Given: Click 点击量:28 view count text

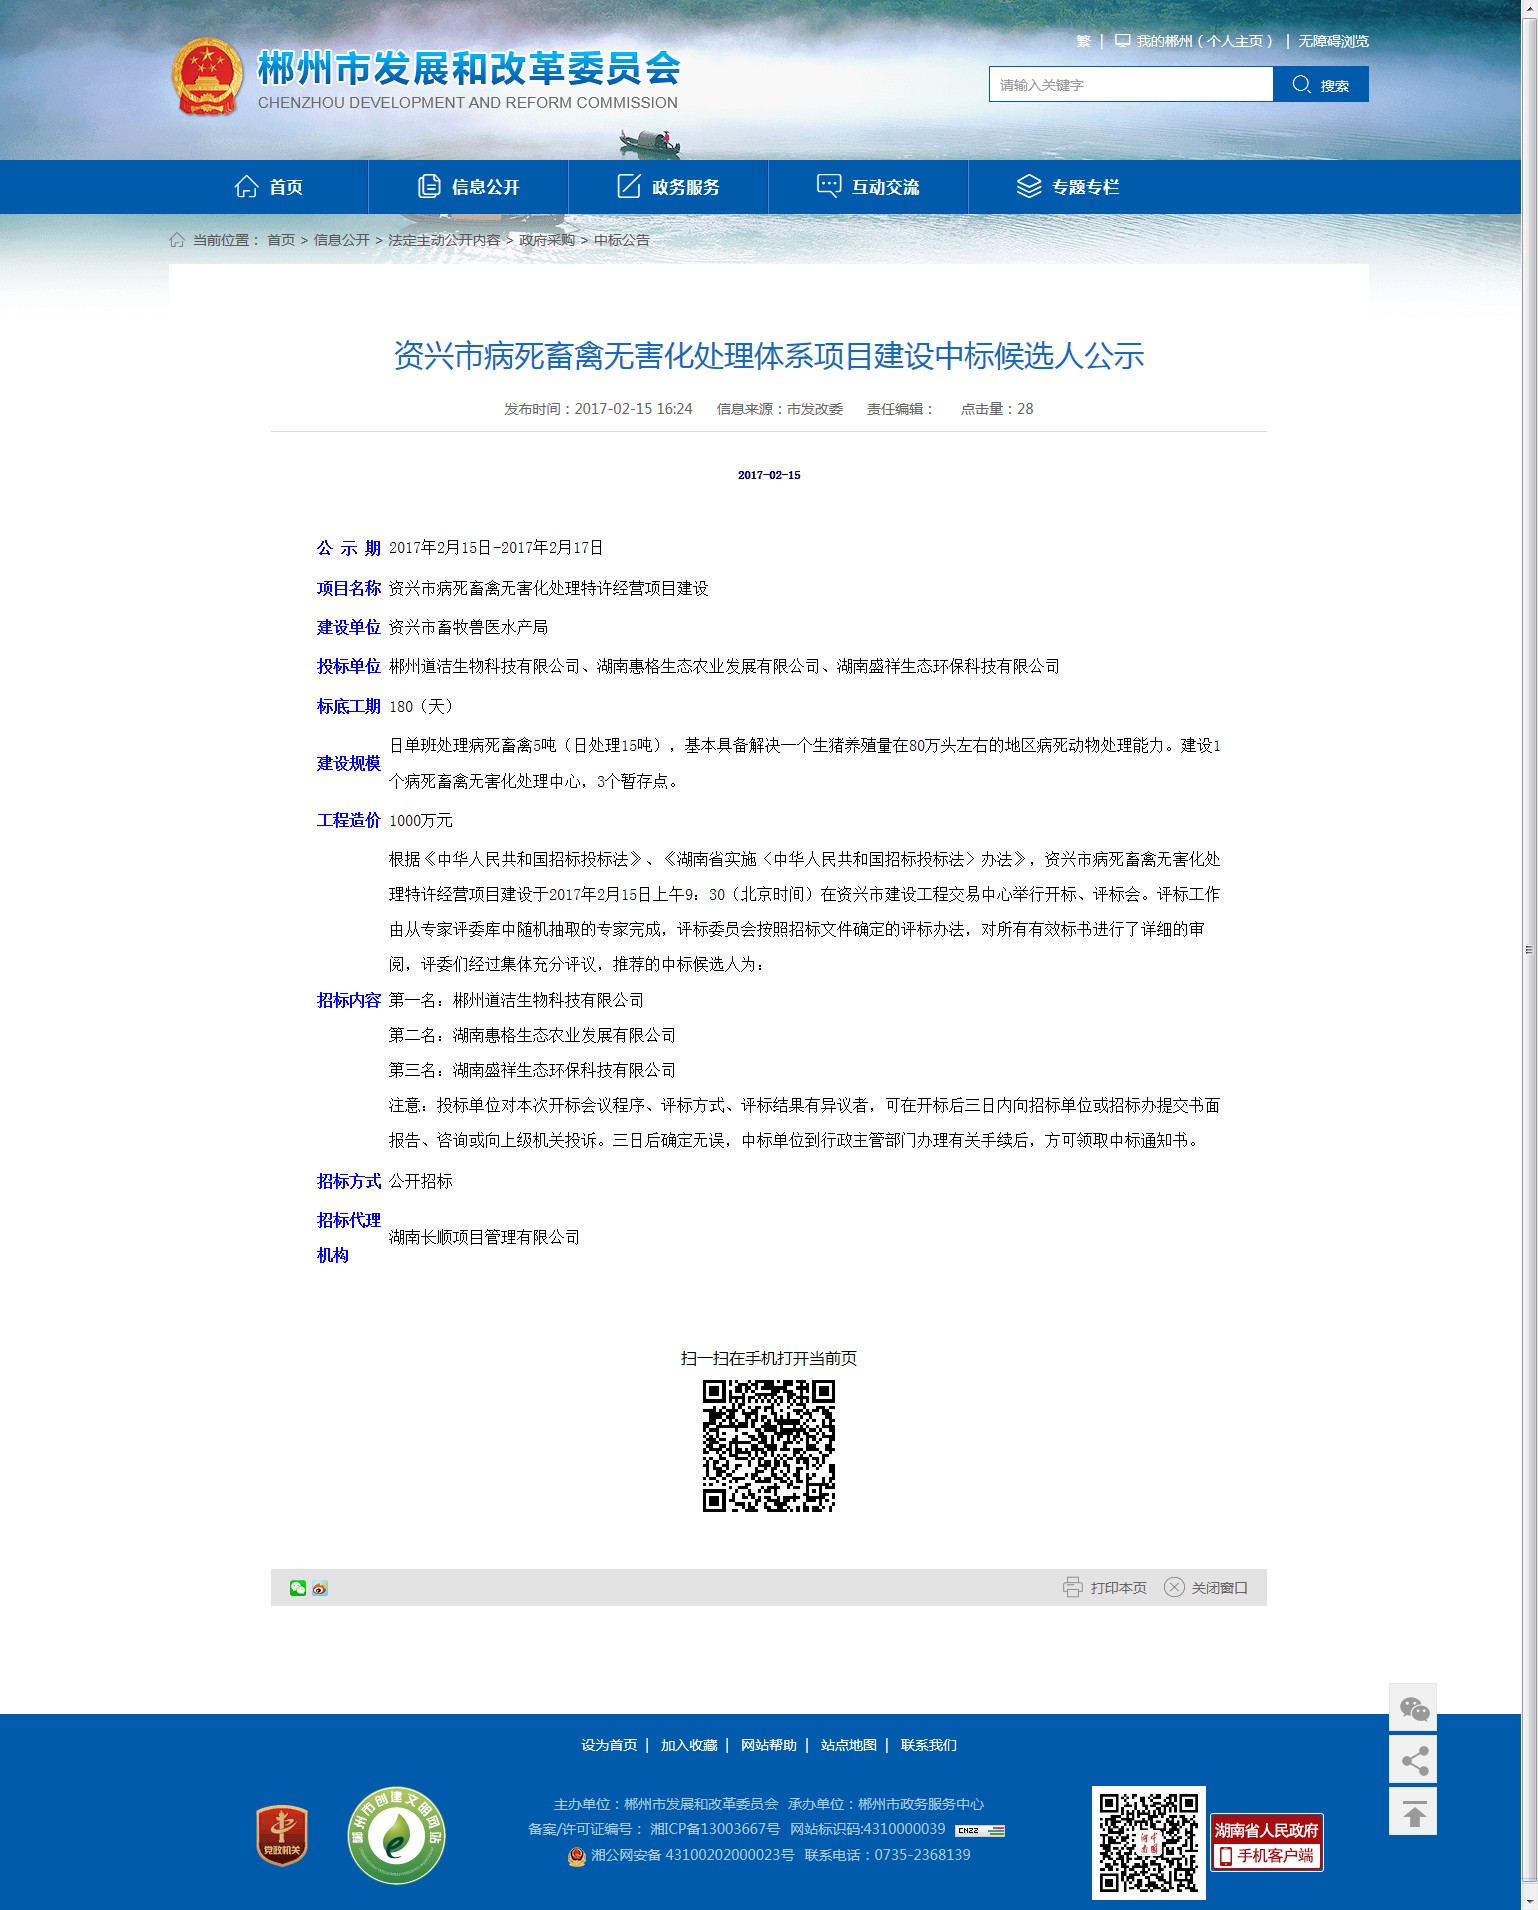Looking at the screenshot, I should pyautogui.click(x=997, y=409).
